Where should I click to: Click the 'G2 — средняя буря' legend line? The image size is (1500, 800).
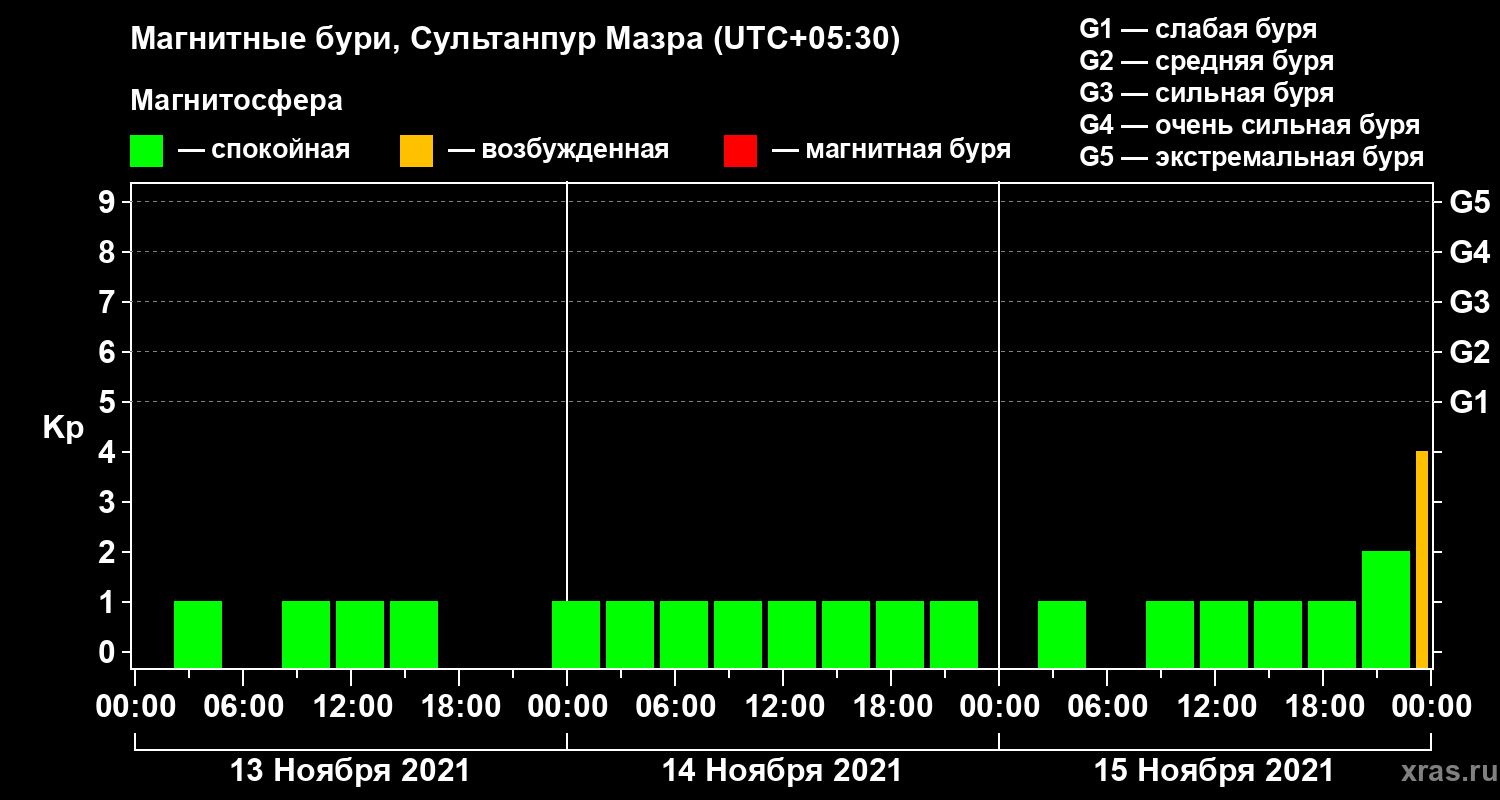pyautogui.click(x=1206, y=61)
